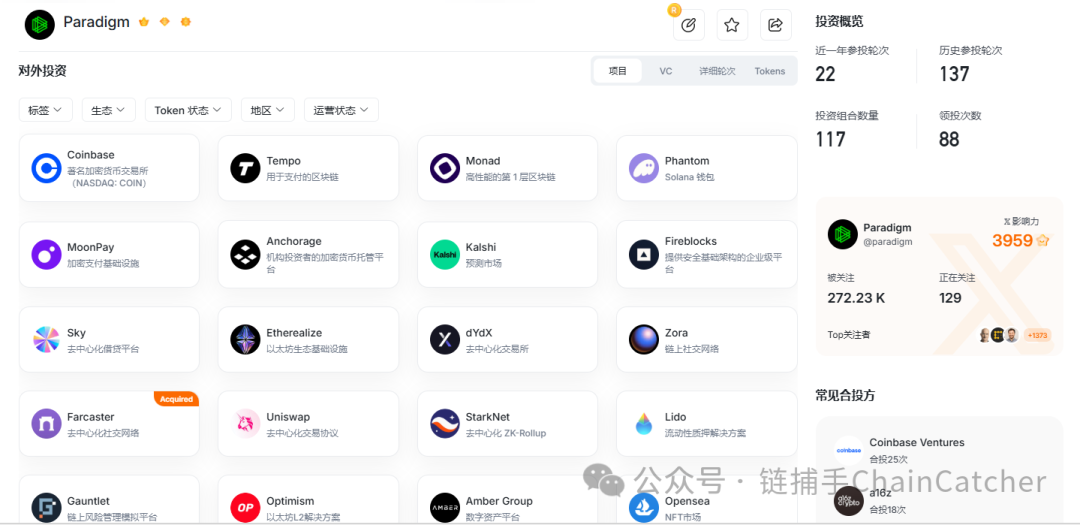Click the a16z crypto co-investor logo
Screen dimensions: 1080x525
(x=849, y=502)
